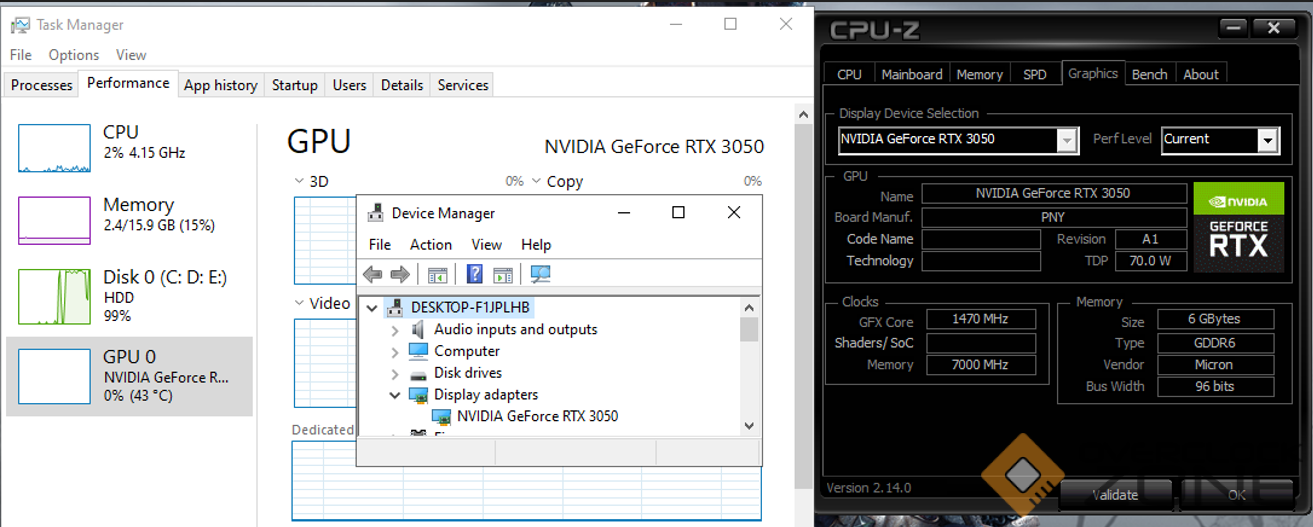Expand the Disk drives node
This screenshot has width=1313, height=527.
pos(394,373)
